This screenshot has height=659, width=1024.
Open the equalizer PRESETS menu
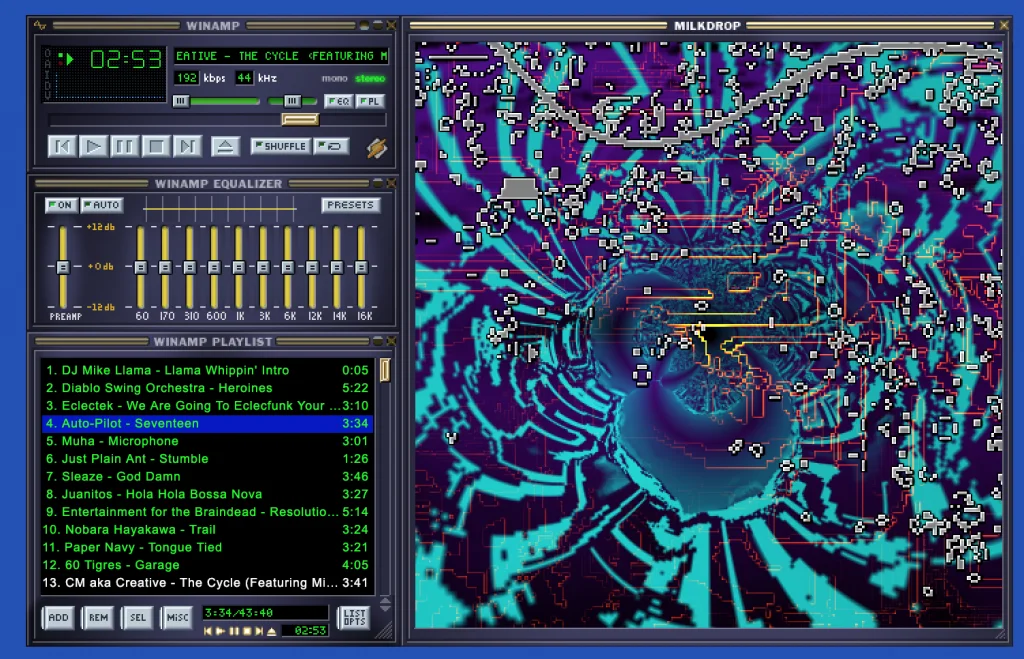click(x=351, y=205)
